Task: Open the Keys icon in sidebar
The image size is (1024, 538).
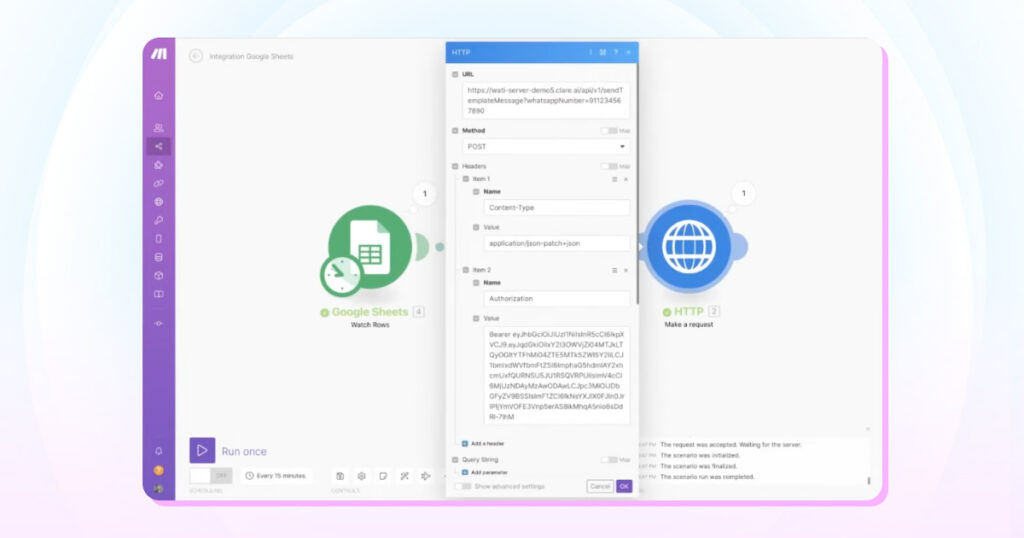Action: 159,220
